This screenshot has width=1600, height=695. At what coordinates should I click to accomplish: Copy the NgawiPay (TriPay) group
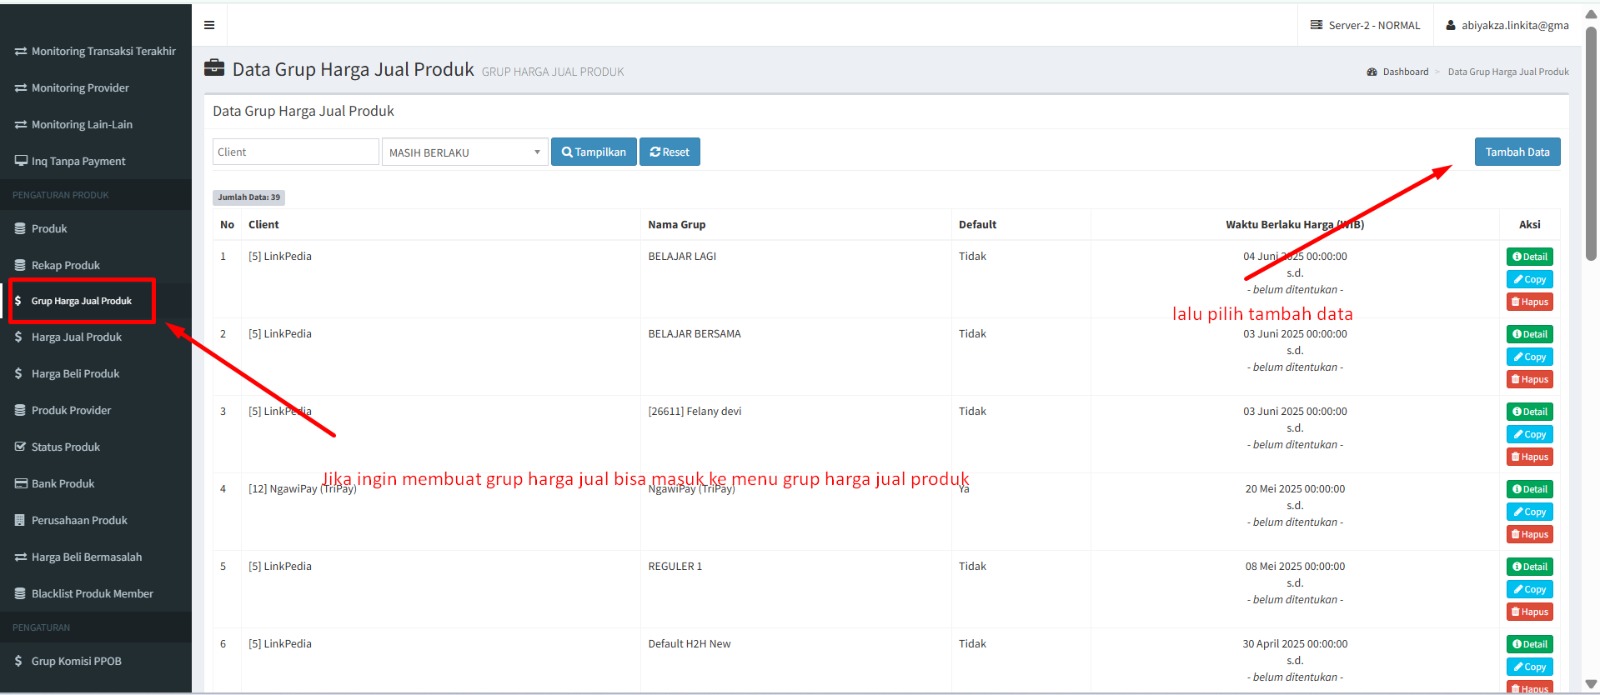tap(1530, 512)
